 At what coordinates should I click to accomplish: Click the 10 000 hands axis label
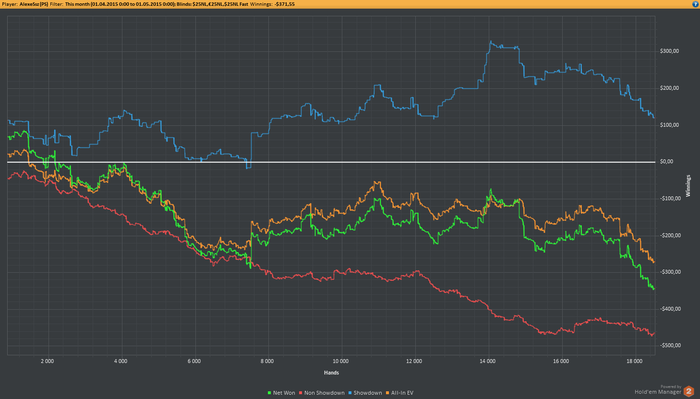[341, 361]
